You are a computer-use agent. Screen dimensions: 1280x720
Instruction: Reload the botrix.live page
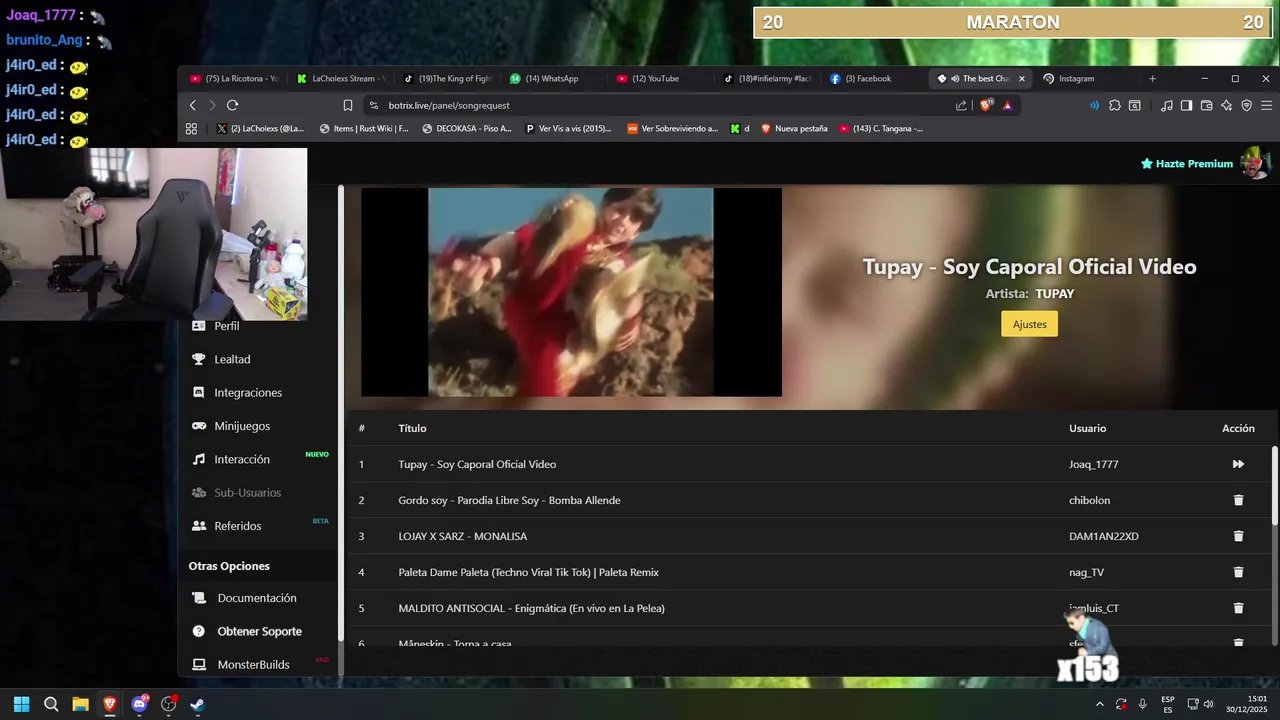(233, 105)
